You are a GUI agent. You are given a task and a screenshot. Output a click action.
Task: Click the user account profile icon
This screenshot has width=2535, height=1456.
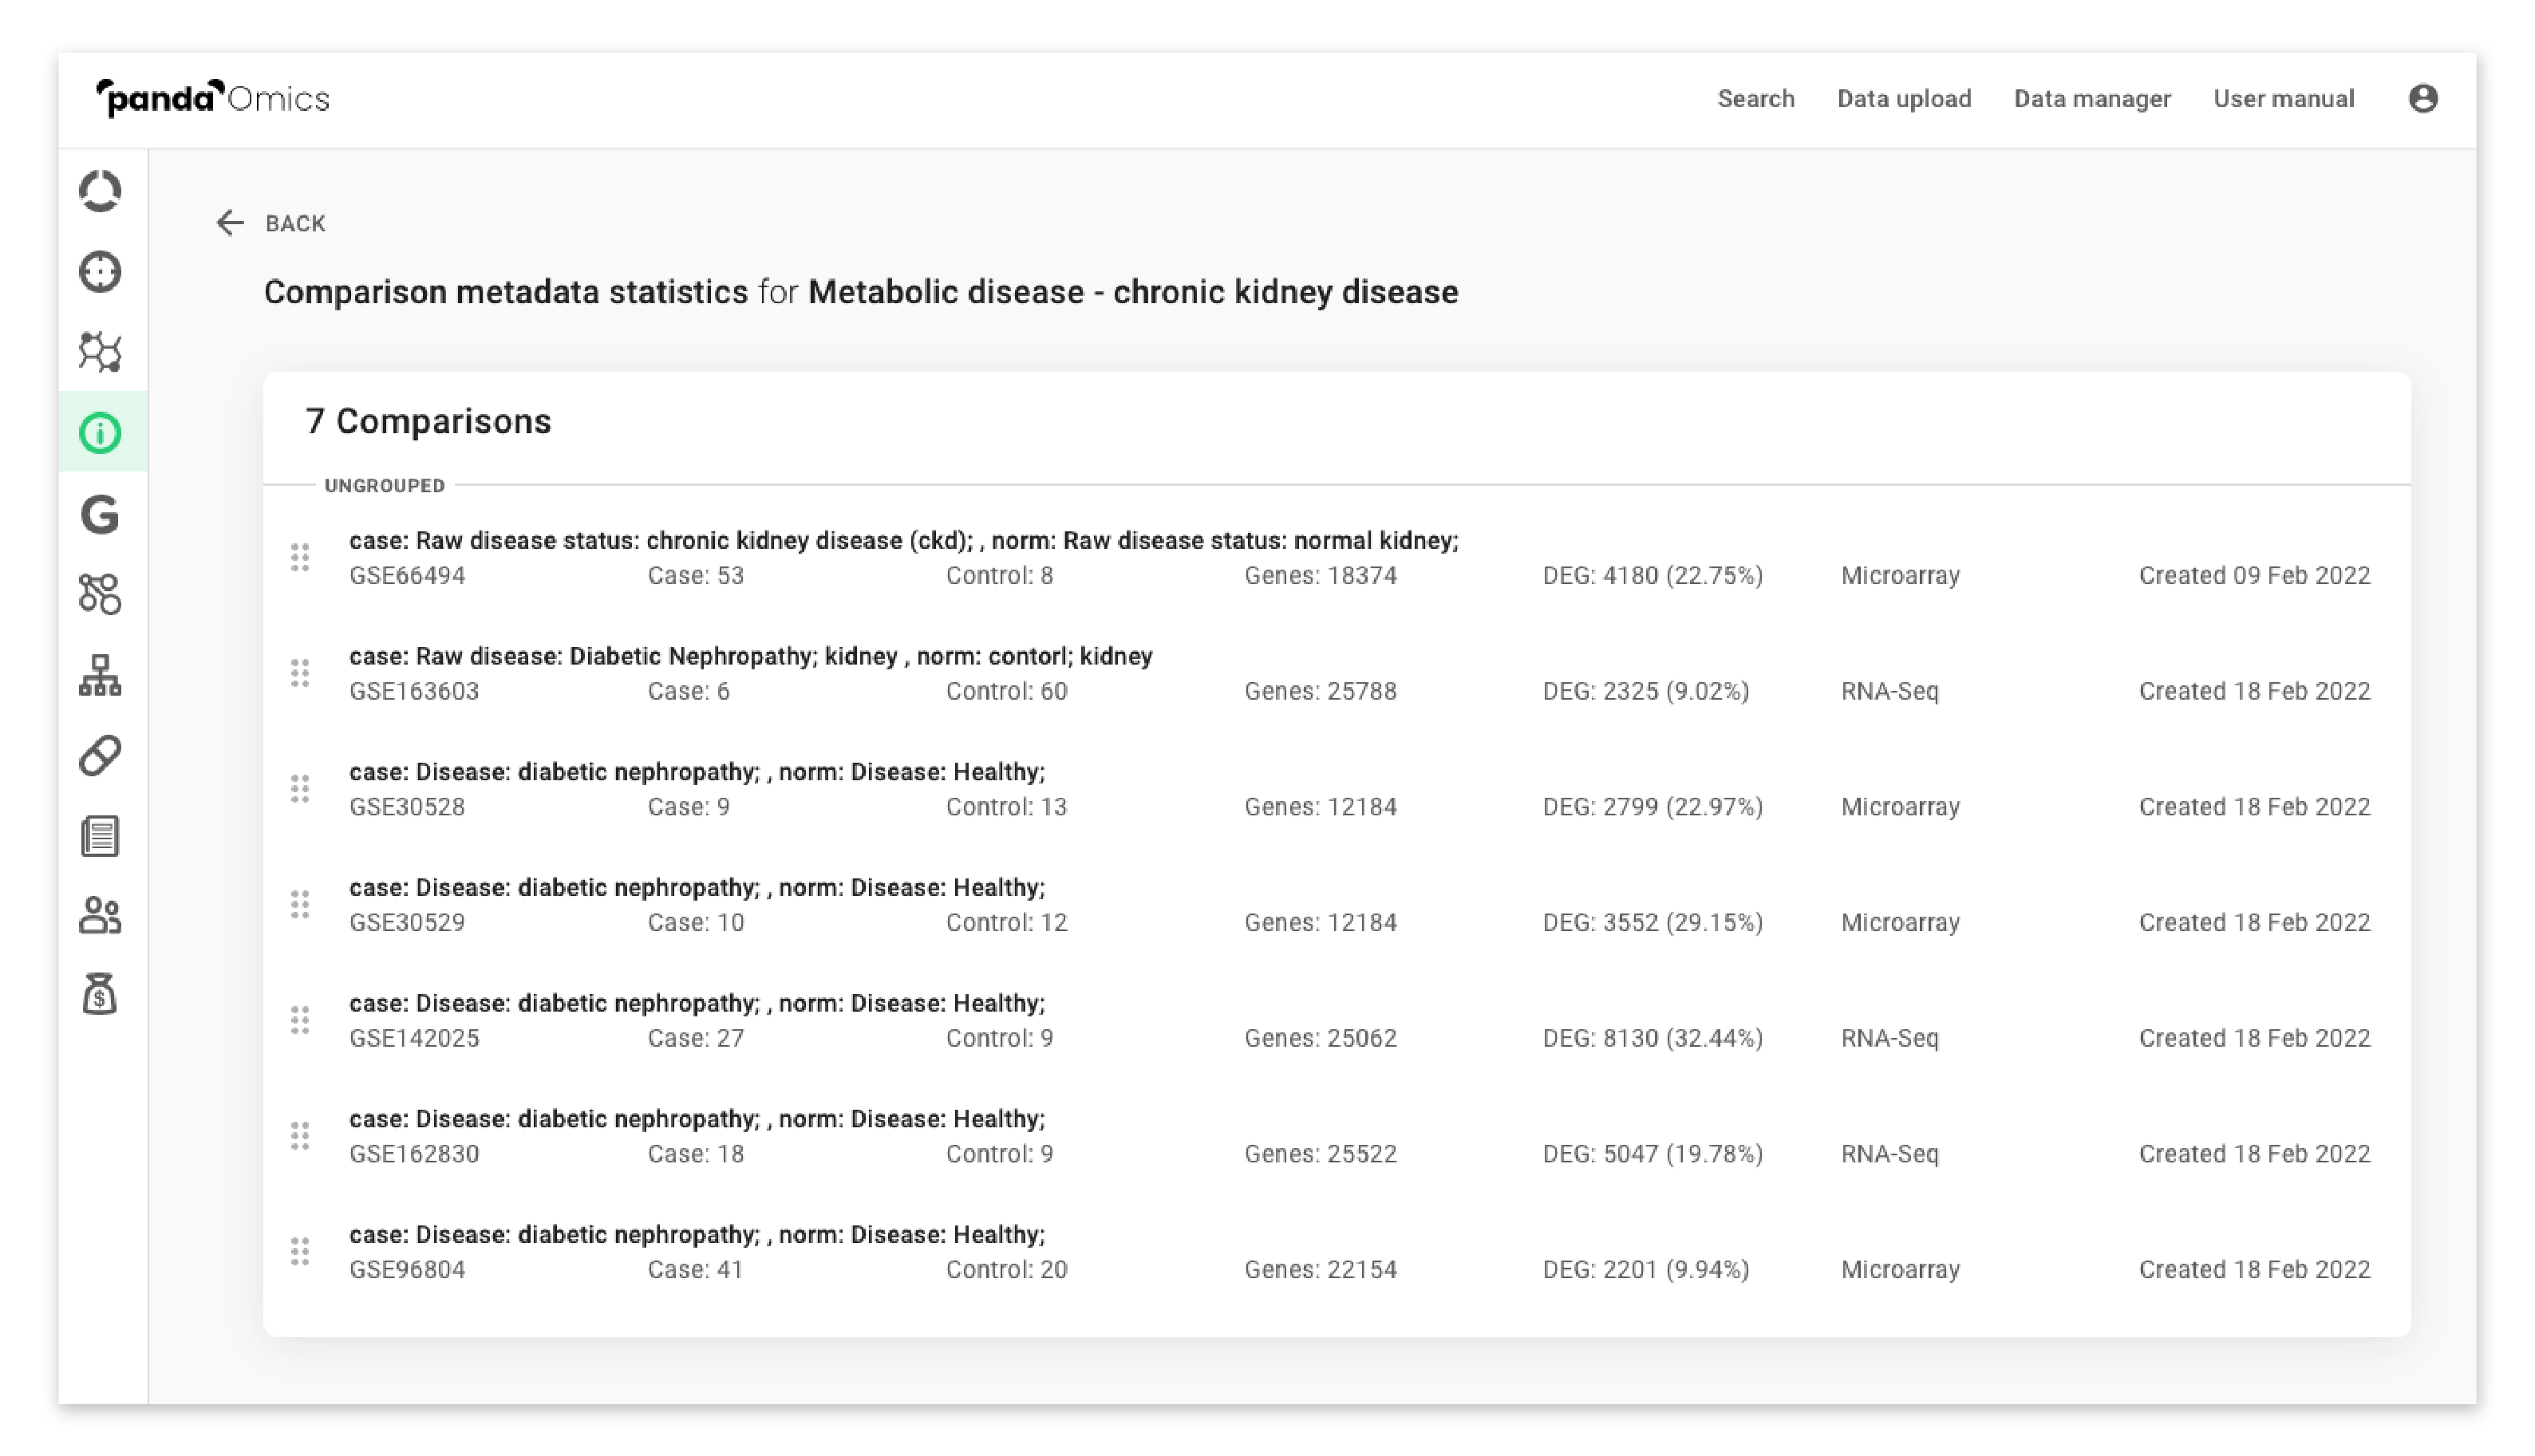click(2422, 98)
